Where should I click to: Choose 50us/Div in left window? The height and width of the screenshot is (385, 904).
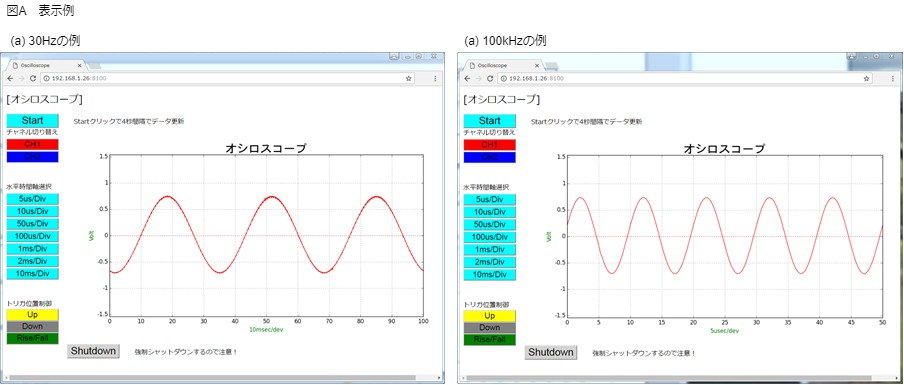click(x=32, y=224)
